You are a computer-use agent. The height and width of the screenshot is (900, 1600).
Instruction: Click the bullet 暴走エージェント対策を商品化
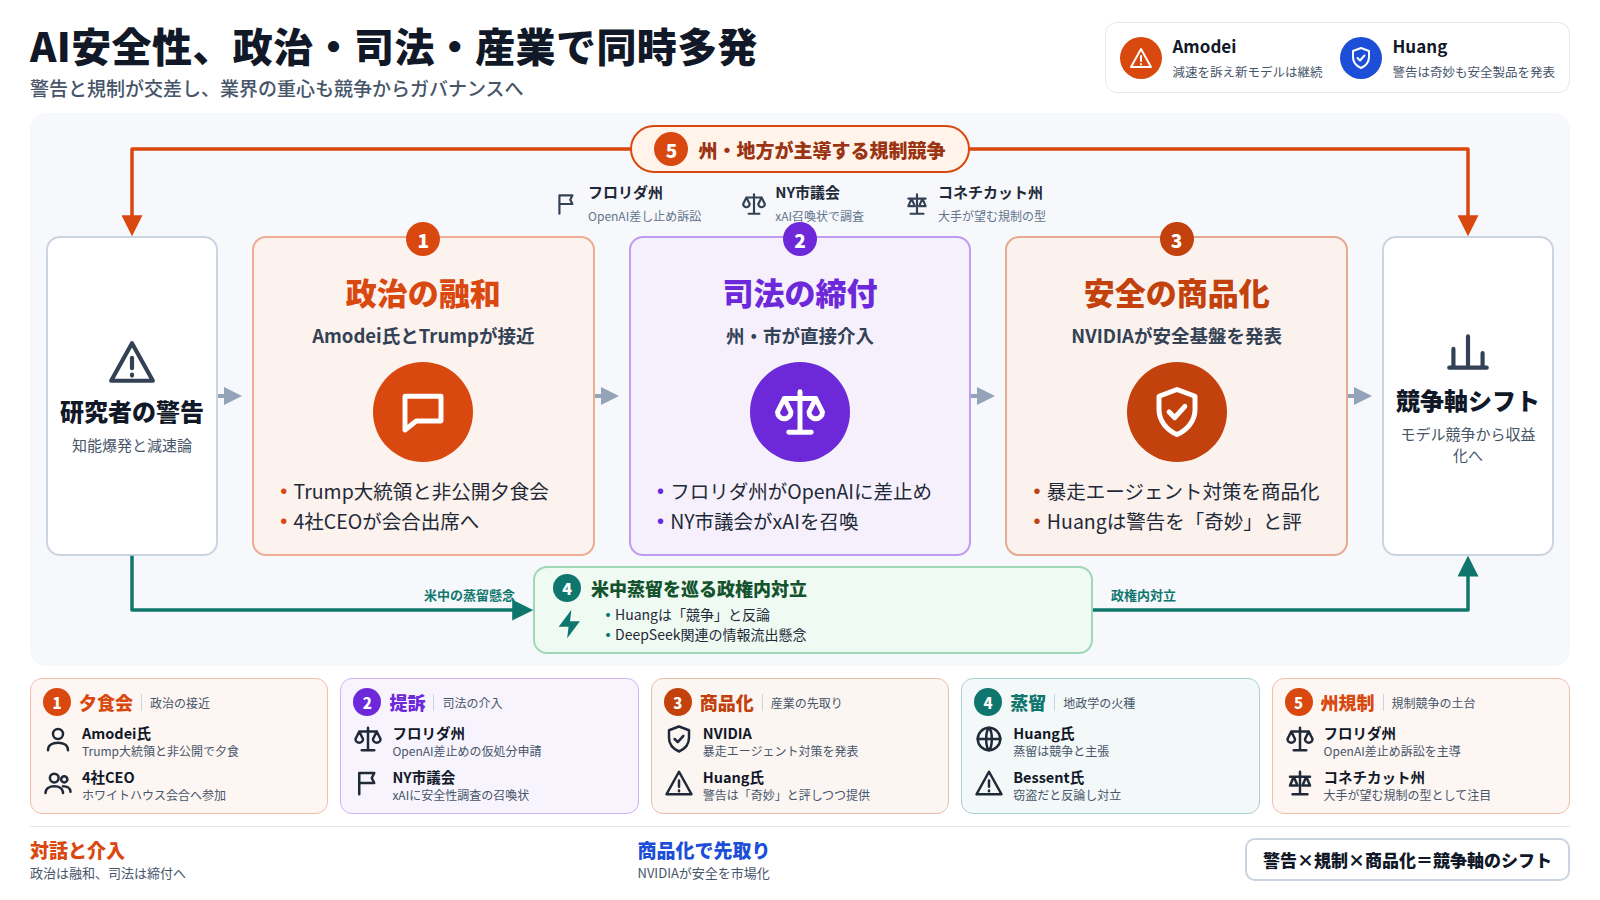point(1176,492)
